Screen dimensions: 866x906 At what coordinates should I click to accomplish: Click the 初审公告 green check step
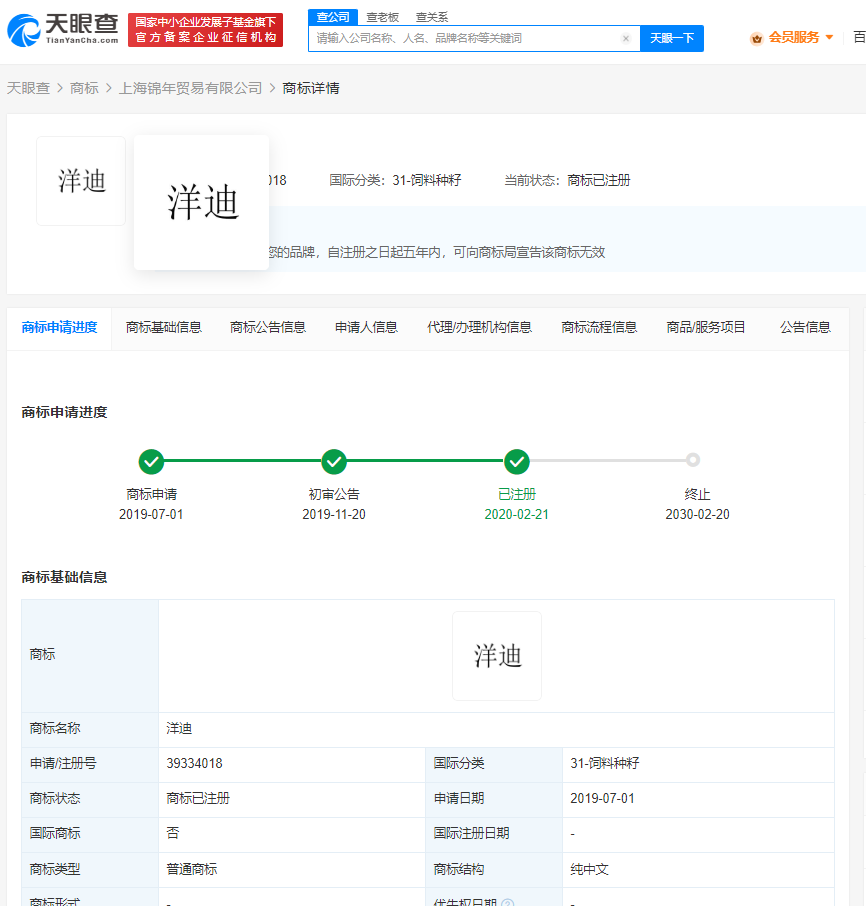(x=334, y=461)
